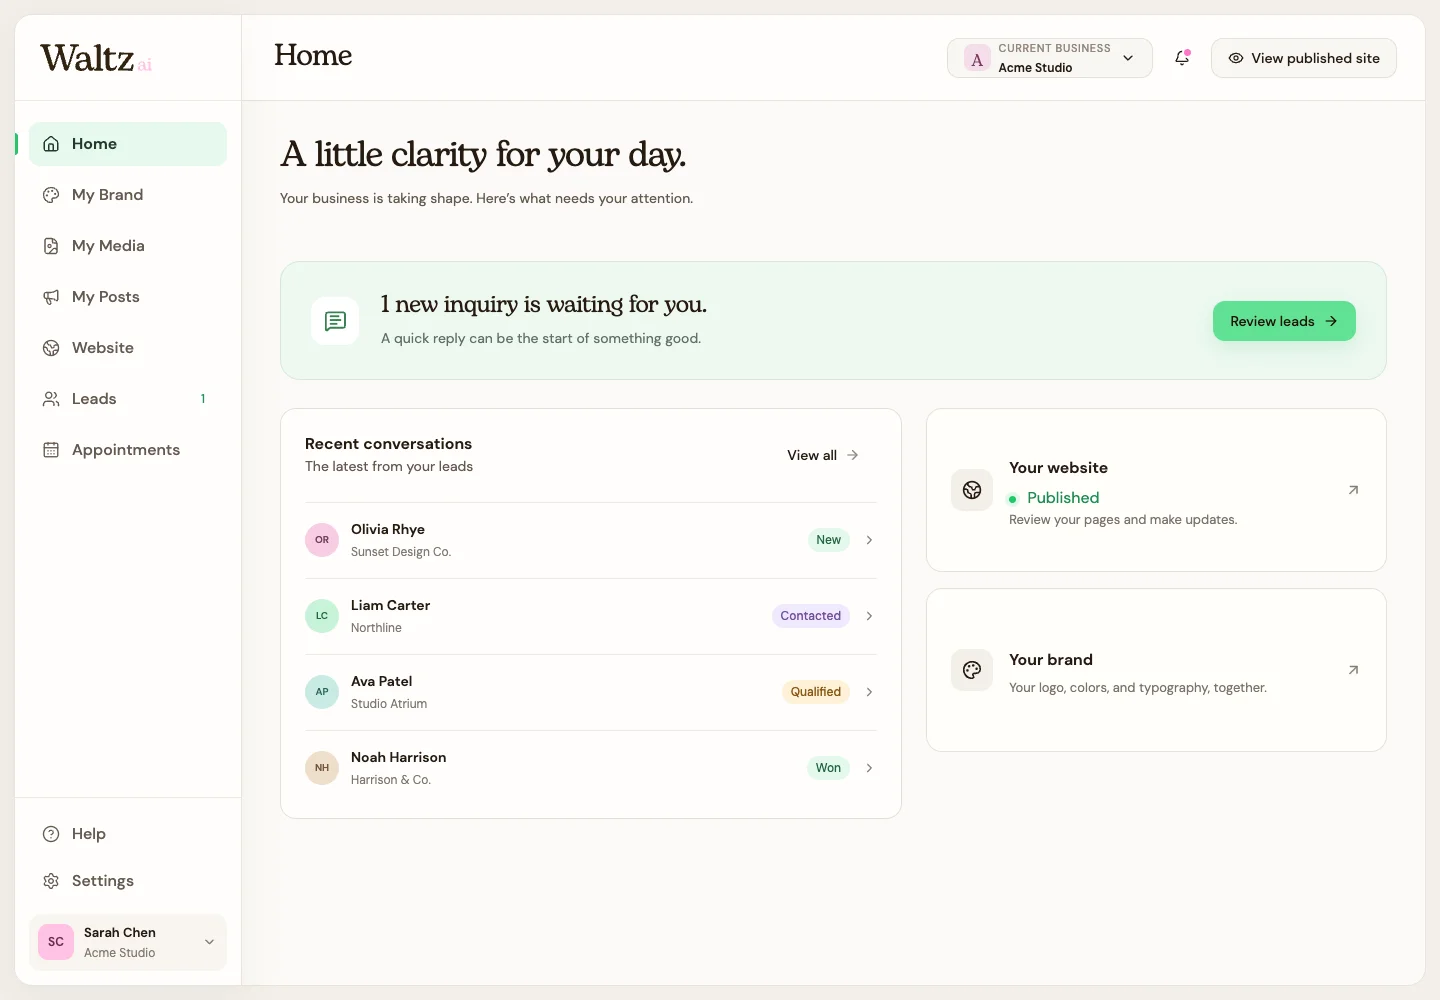Click Northline company text
This screenshot has width=1440, height=1000.
[376, 628]
